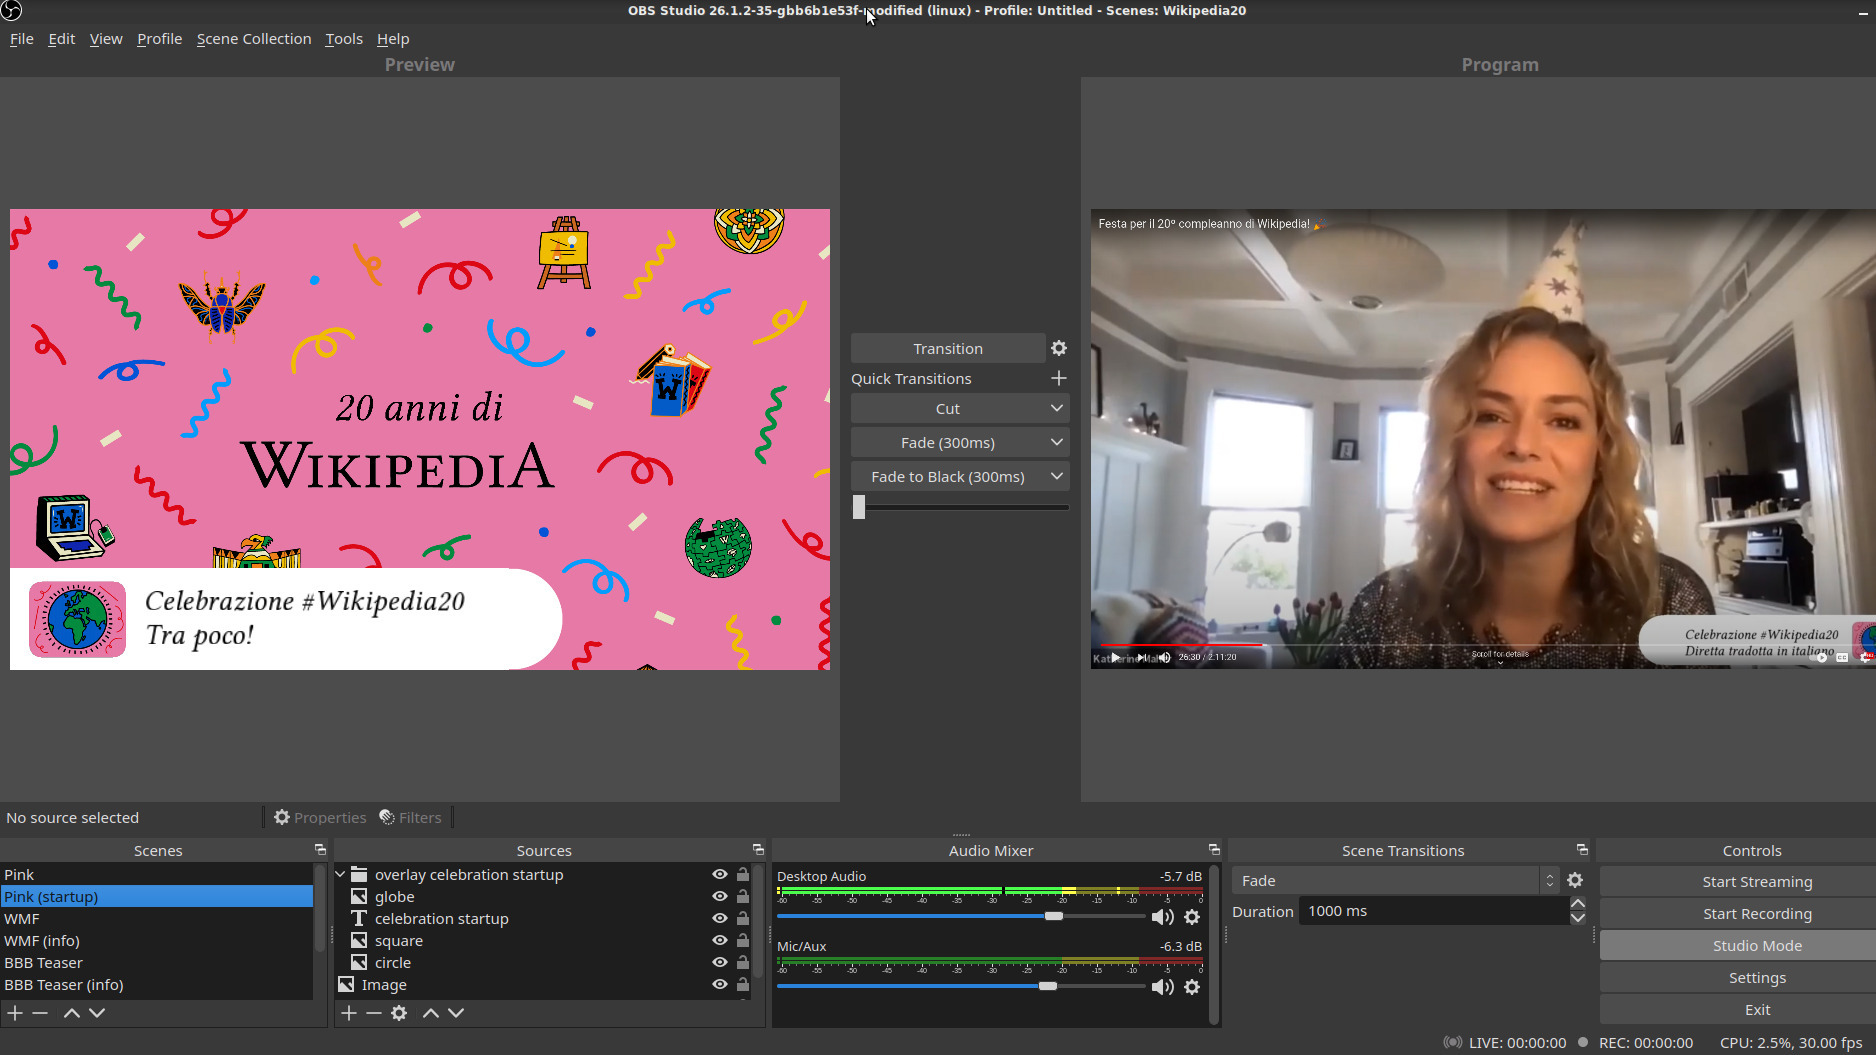Click Start Recording

pos(1757,914)
